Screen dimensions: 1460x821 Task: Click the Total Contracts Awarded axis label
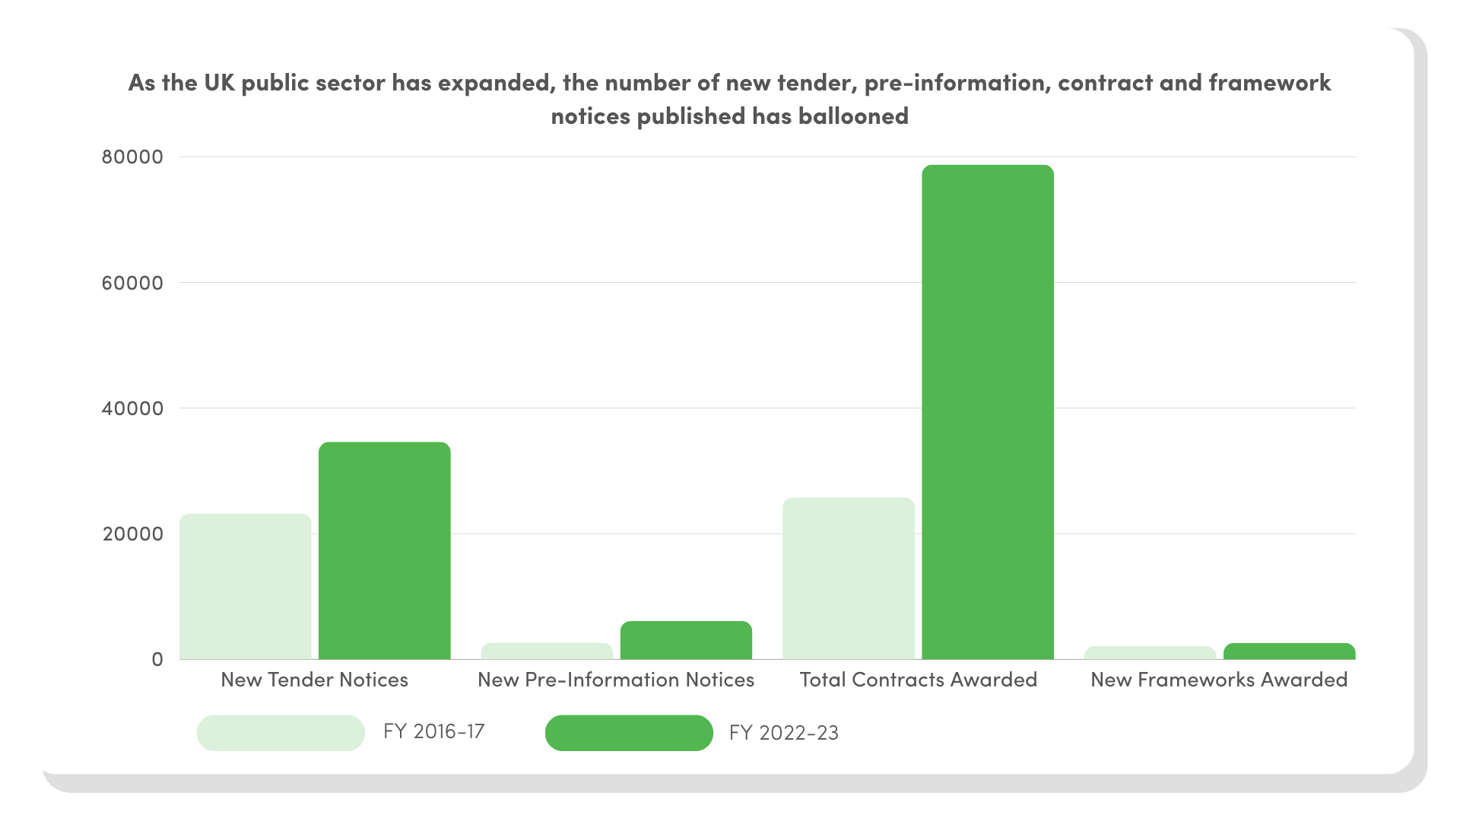tap(918, 680)
